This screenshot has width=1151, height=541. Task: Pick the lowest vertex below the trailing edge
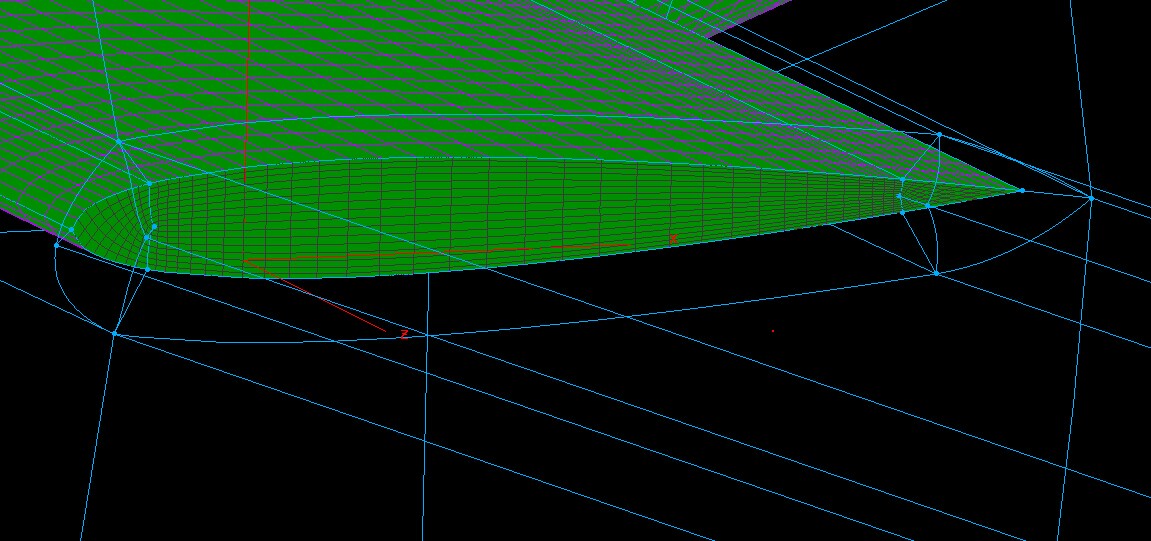pos(935,273)
